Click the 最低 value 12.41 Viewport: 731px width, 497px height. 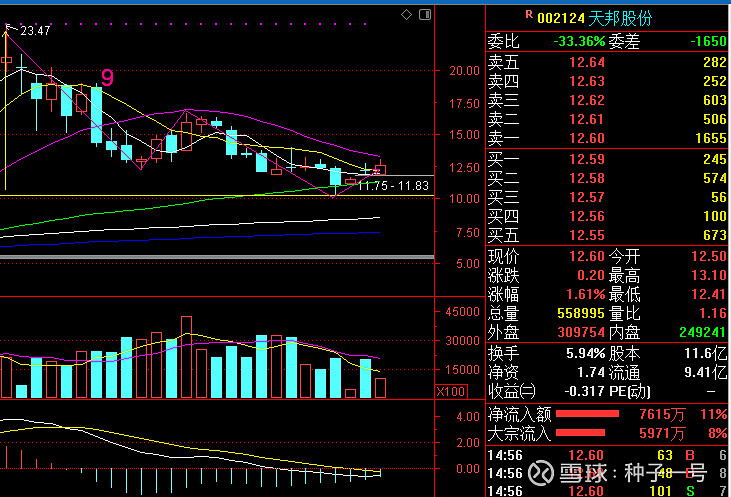click(709, 295)
